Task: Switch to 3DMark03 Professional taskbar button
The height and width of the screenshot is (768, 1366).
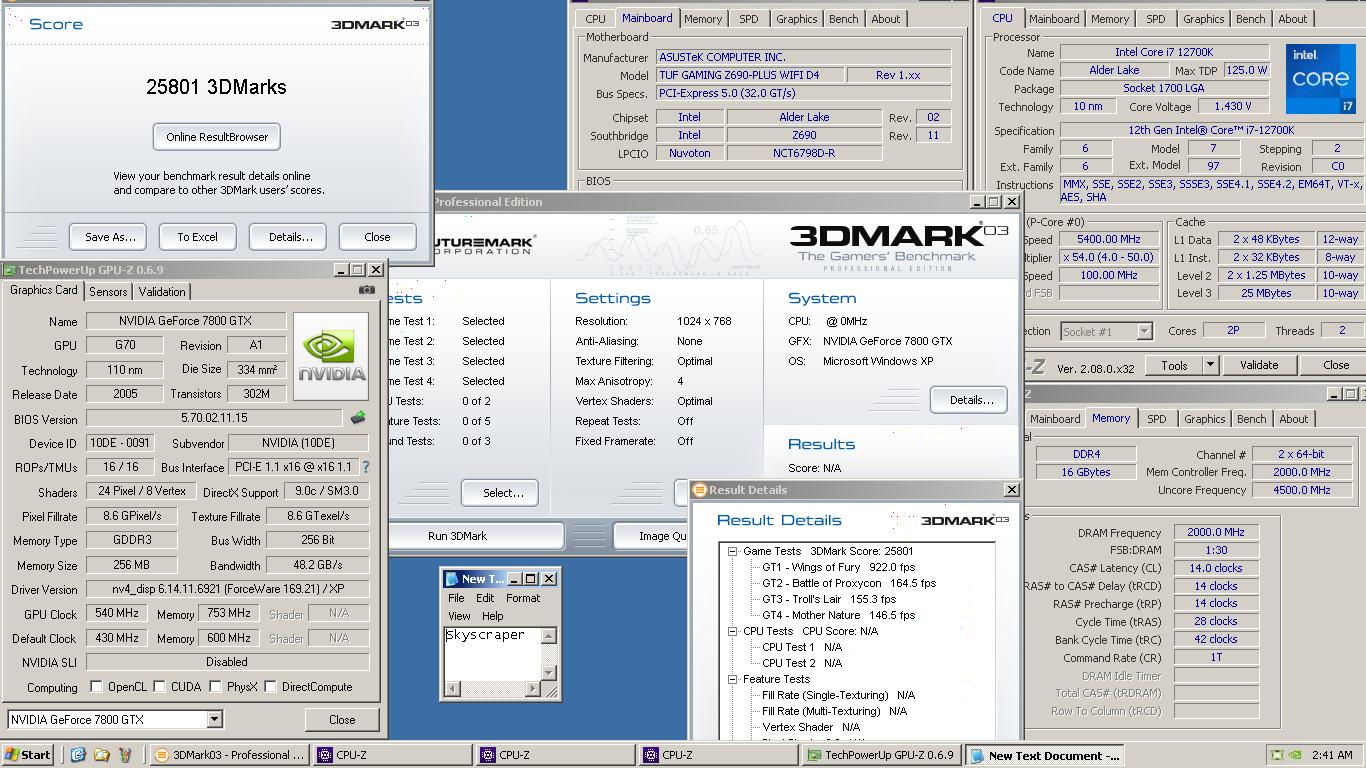Action: tap(230, 755)
